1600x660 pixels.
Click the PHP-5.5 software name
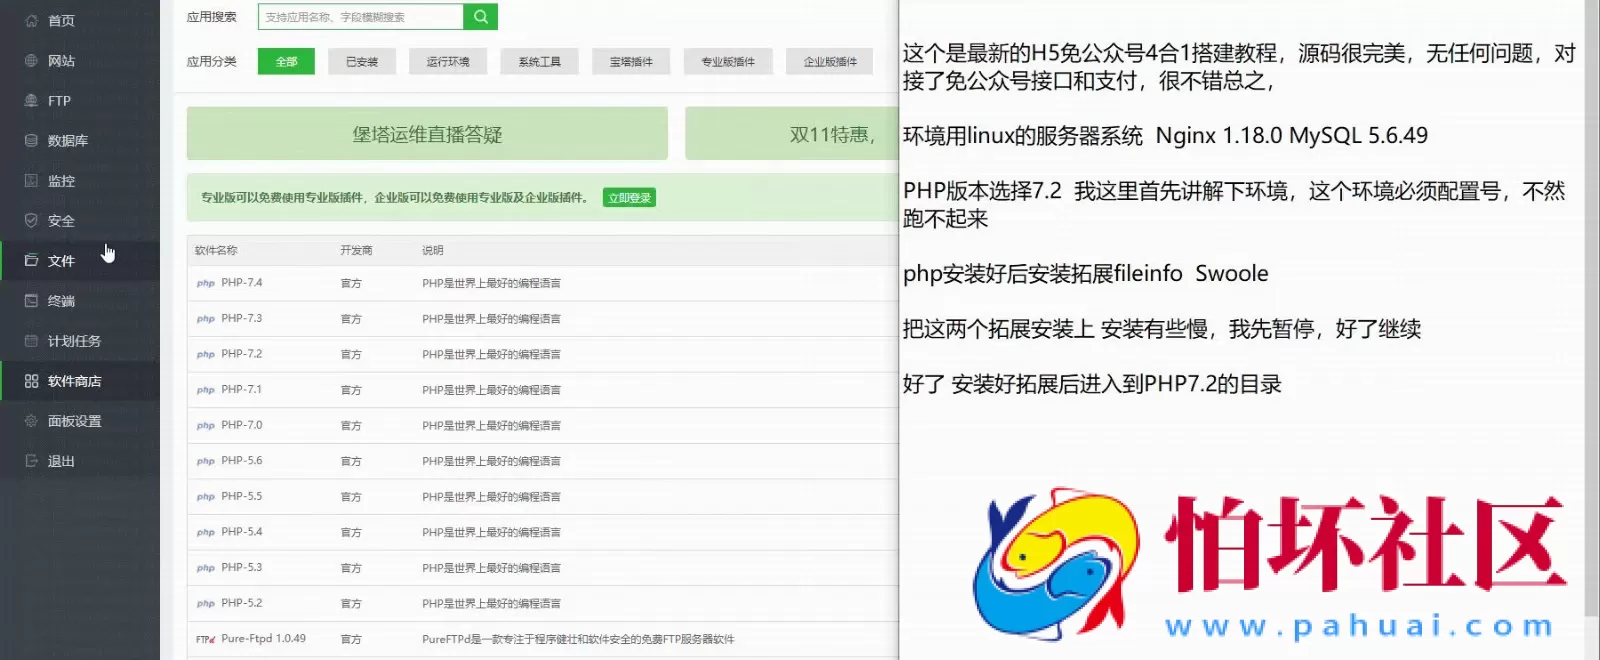pos(242,496)
